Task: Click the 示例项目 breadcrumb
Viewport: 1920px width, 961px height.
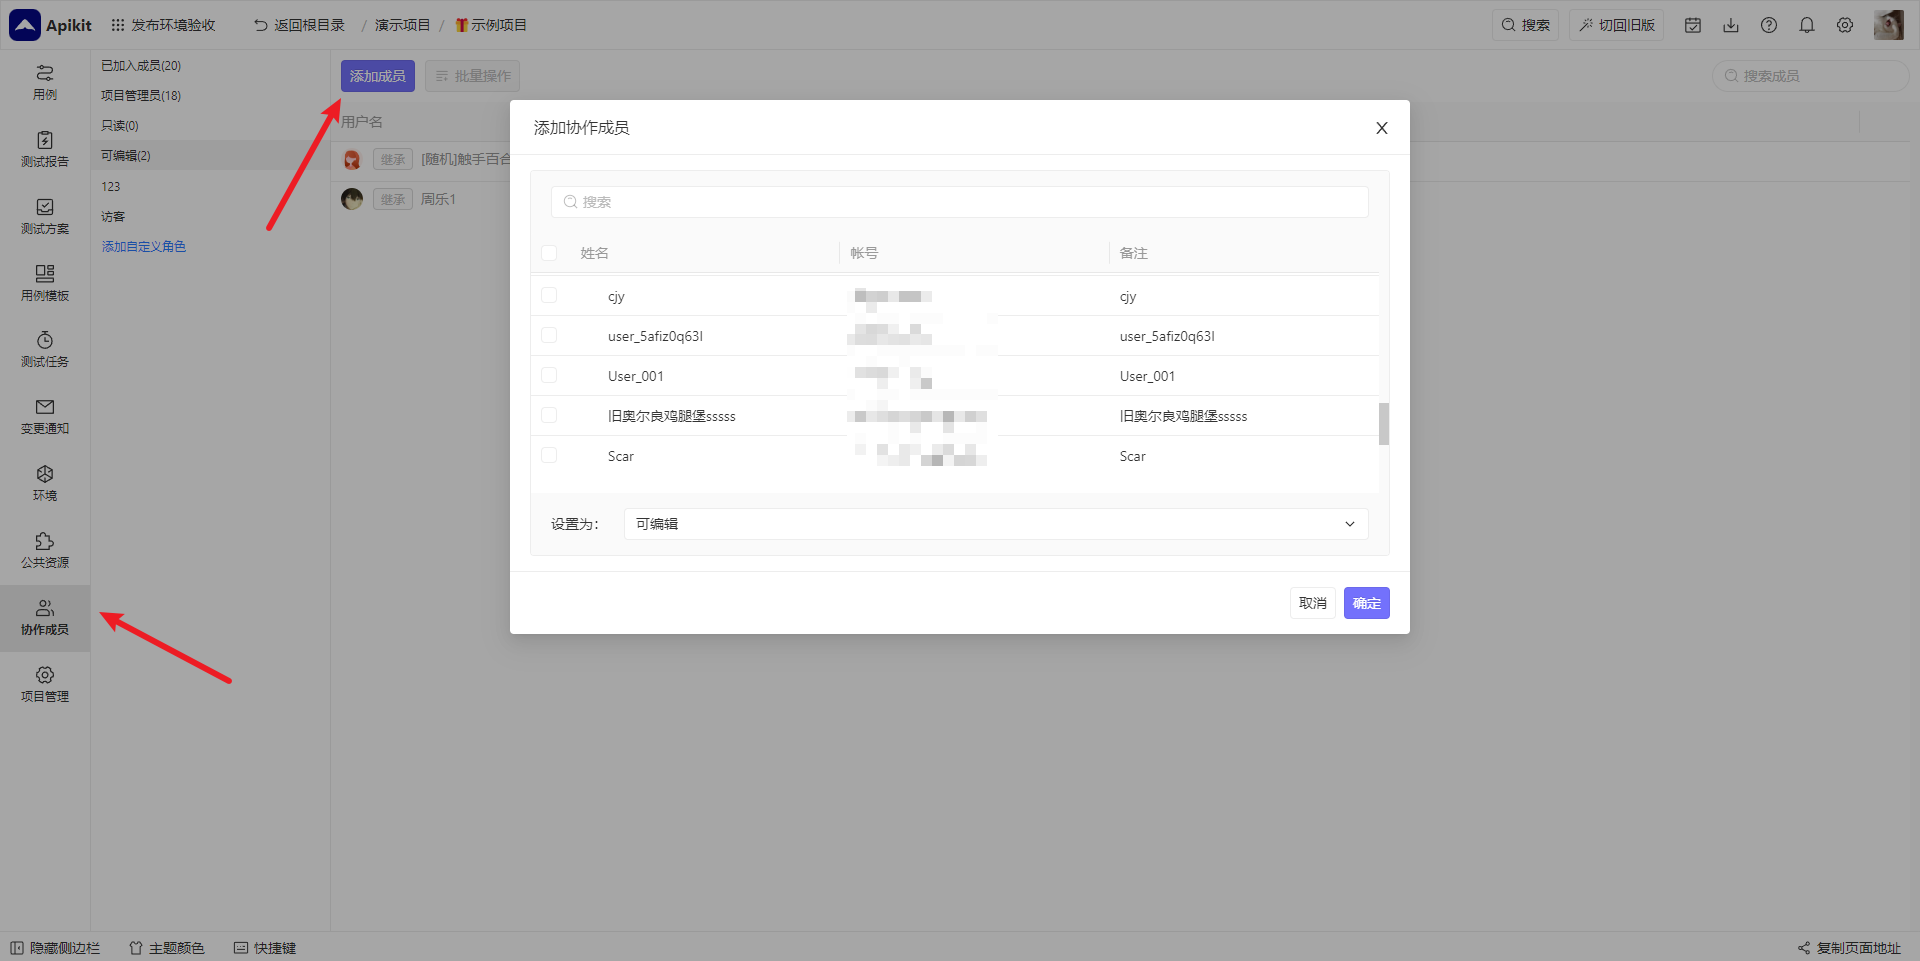Action: [491, 25]
